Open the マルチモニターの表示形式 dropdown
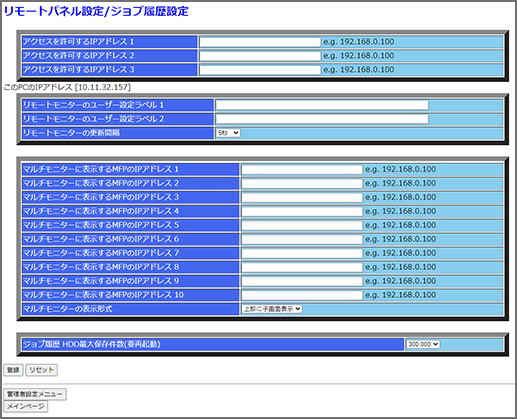This screenshot has height=419, width=517. coord(272,309)
